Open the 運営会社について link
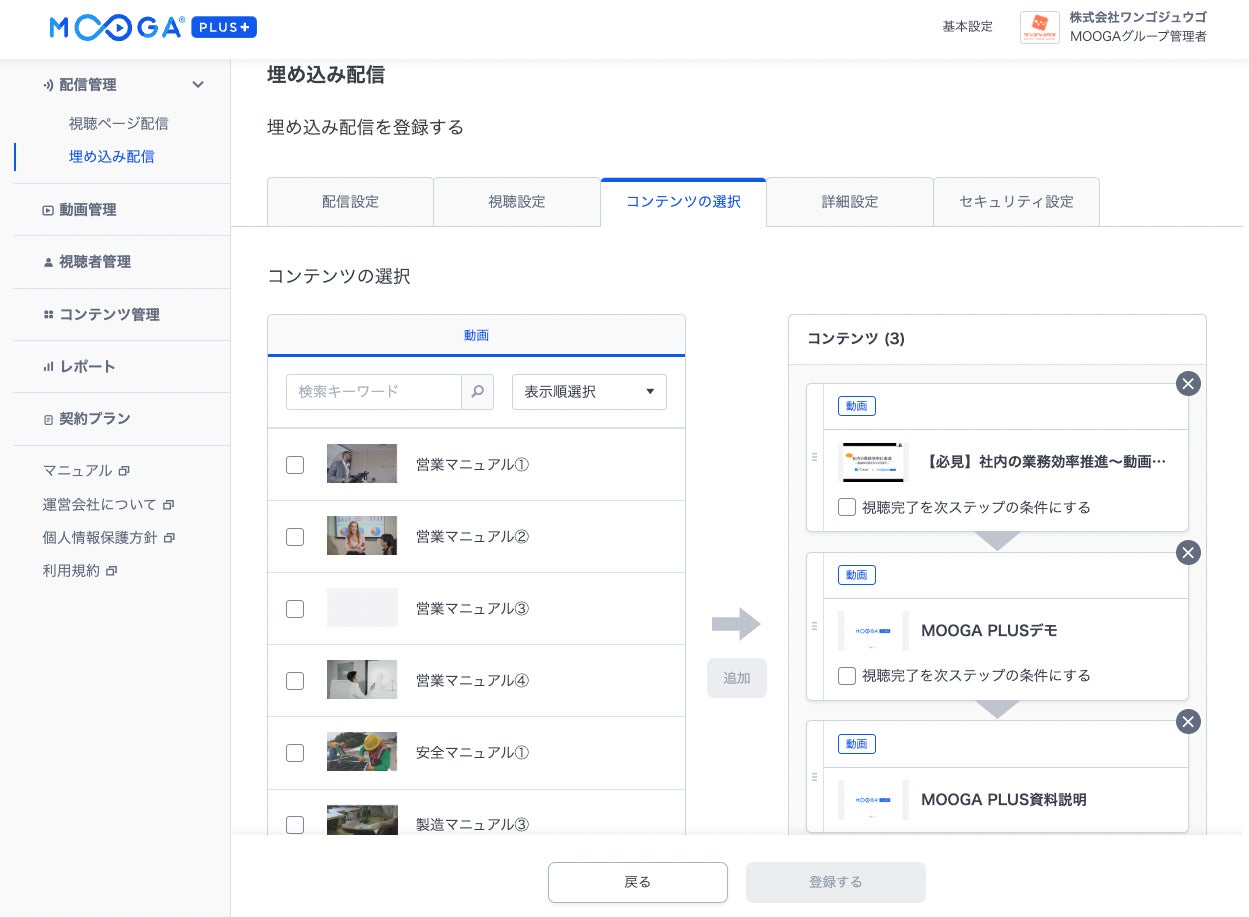This screenshot has height=917, width=1249. pos(99,505)
